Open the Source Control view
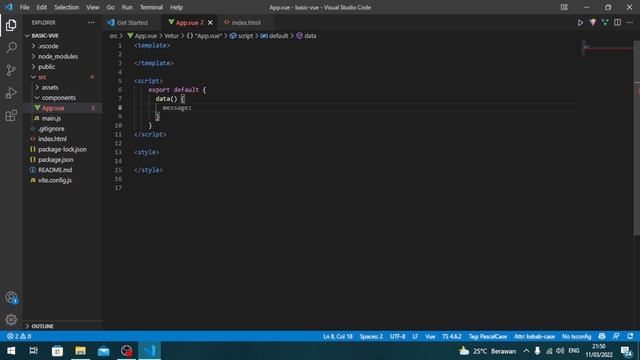The height and width of the screenshot is (360, 640). (11, 70)
